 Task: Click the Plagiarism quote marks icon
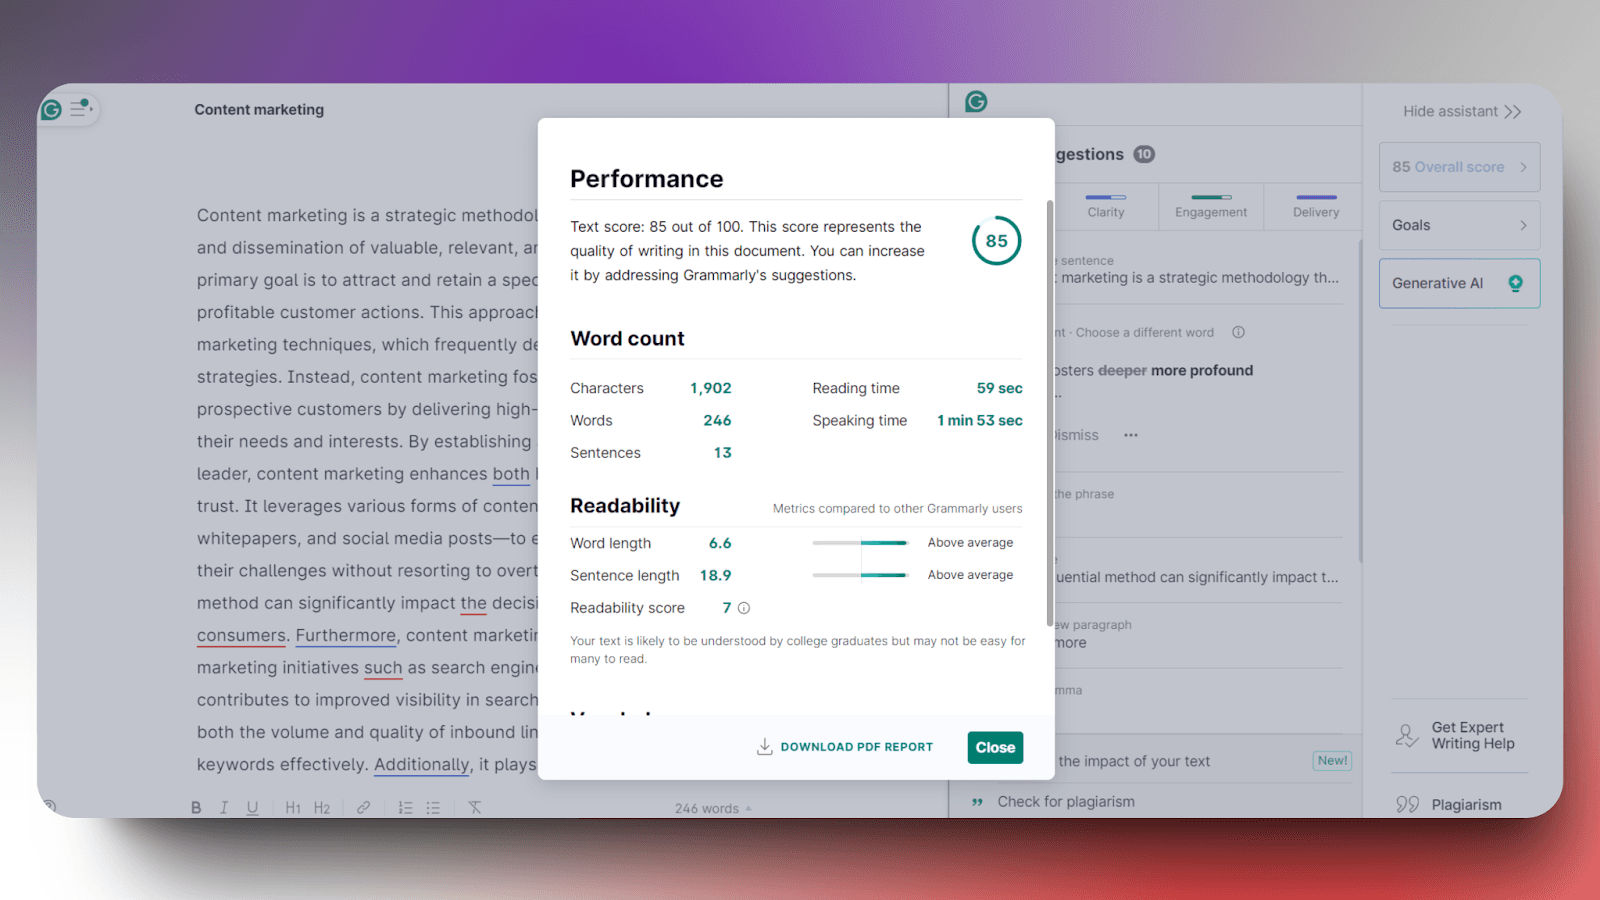(x=1408, y=805)
